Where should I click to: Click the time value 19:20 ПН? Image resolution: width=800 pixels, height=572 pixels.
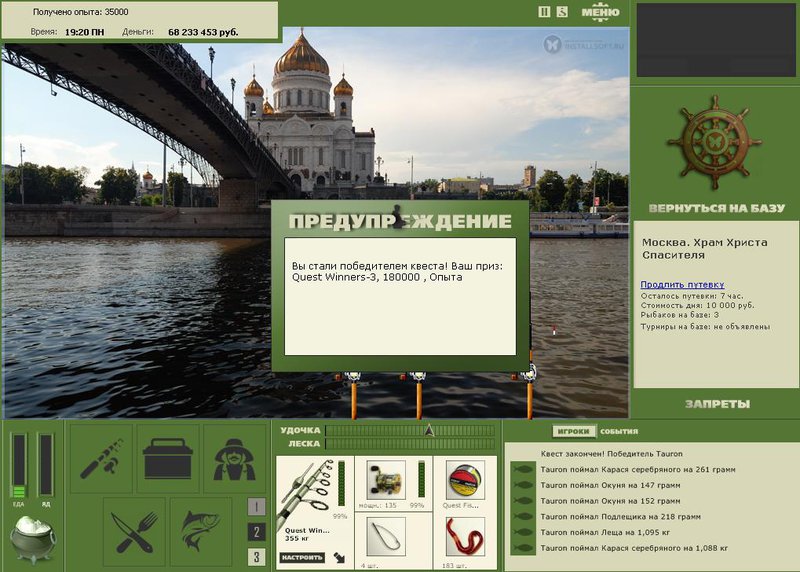tap(84, 32)
